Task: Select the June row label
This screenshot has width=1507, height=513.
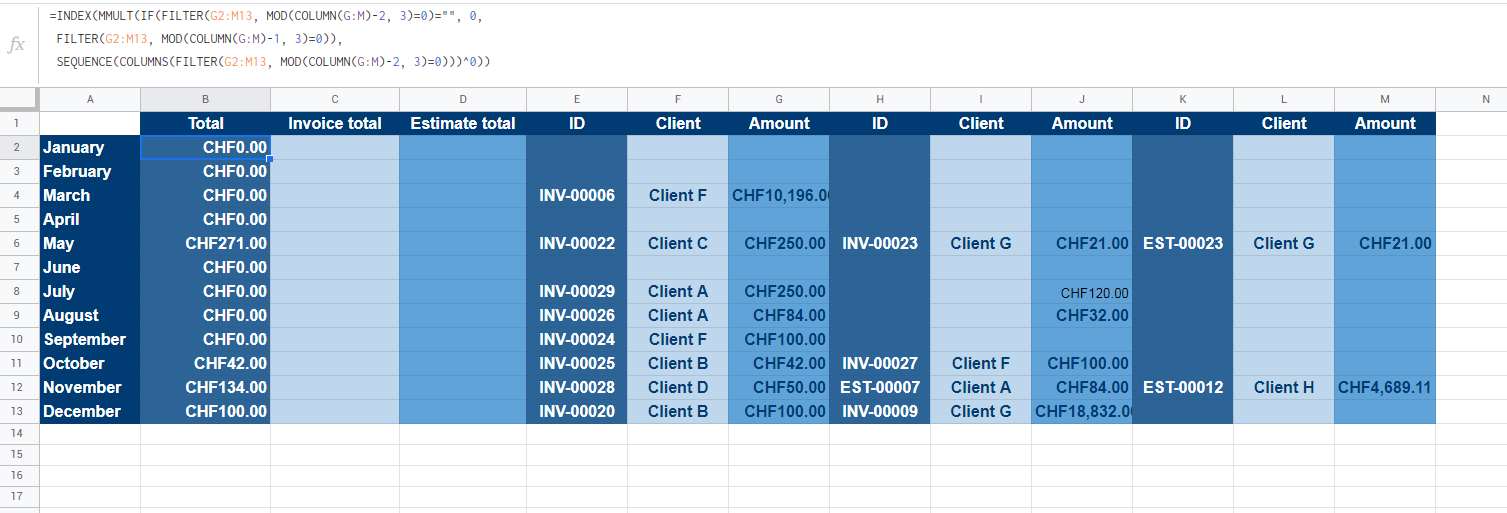Action: (90, 267)
